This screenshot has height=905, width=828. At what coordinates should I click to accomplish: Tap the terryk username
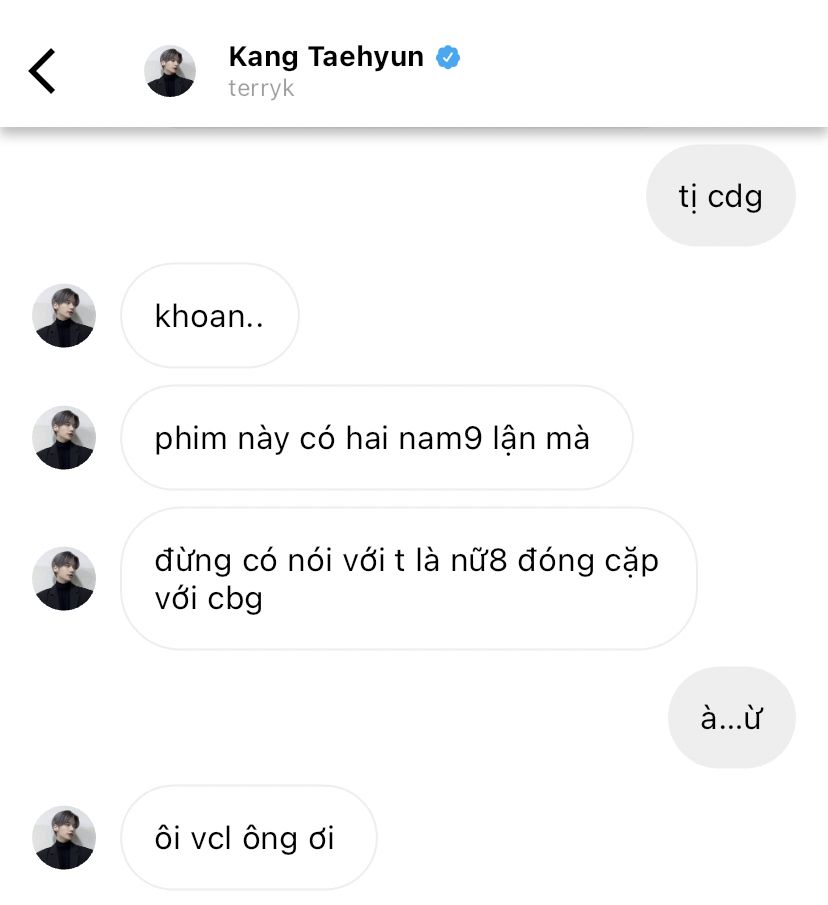pyautogui.click(x=261, y=88)
